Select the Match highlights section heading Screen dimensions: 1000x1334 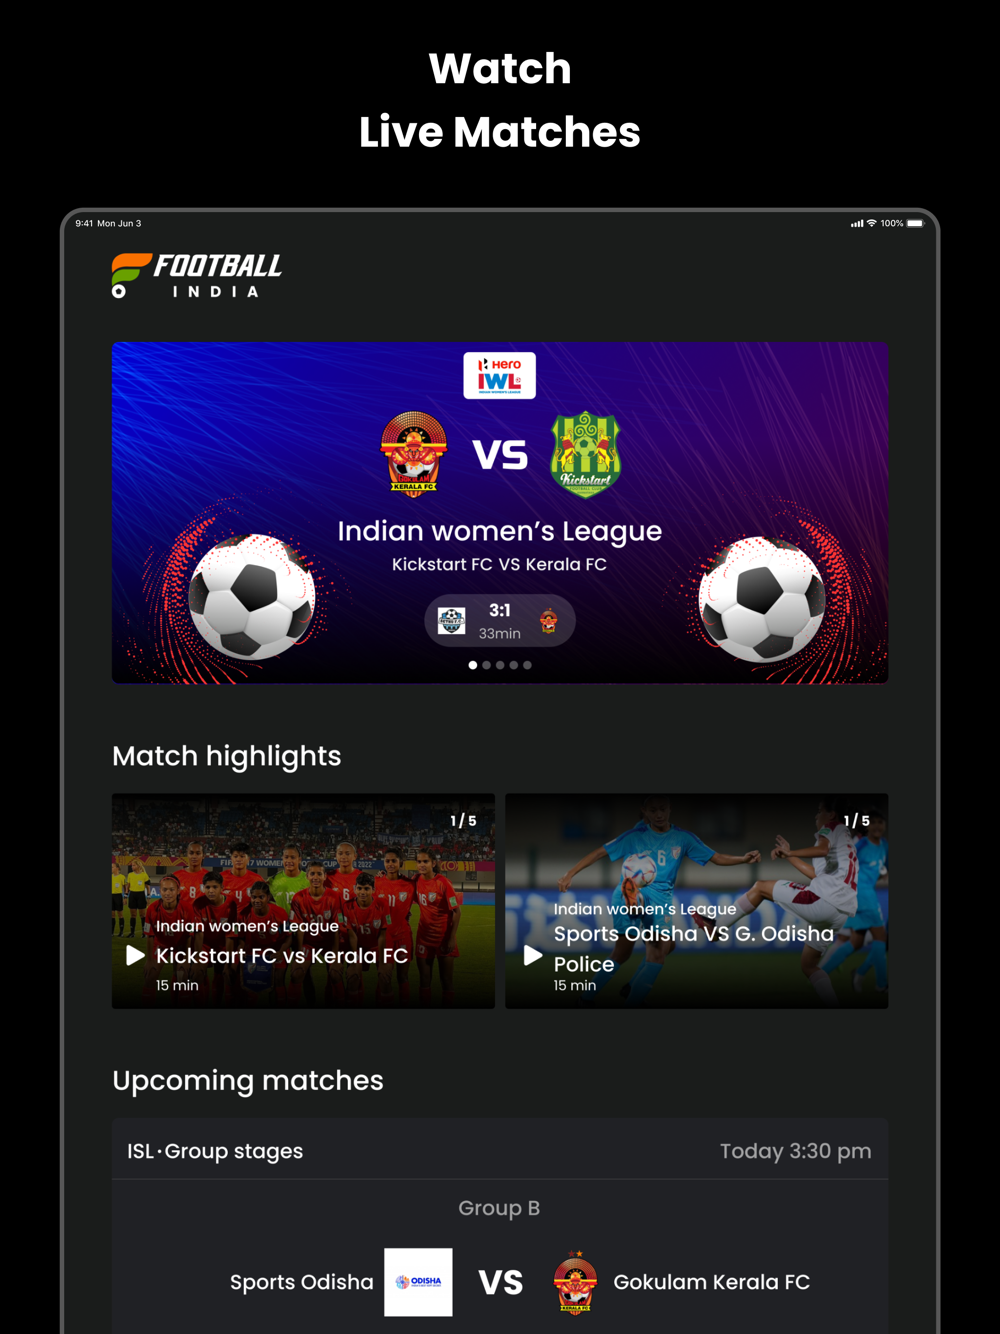click(x=227, y=757)
